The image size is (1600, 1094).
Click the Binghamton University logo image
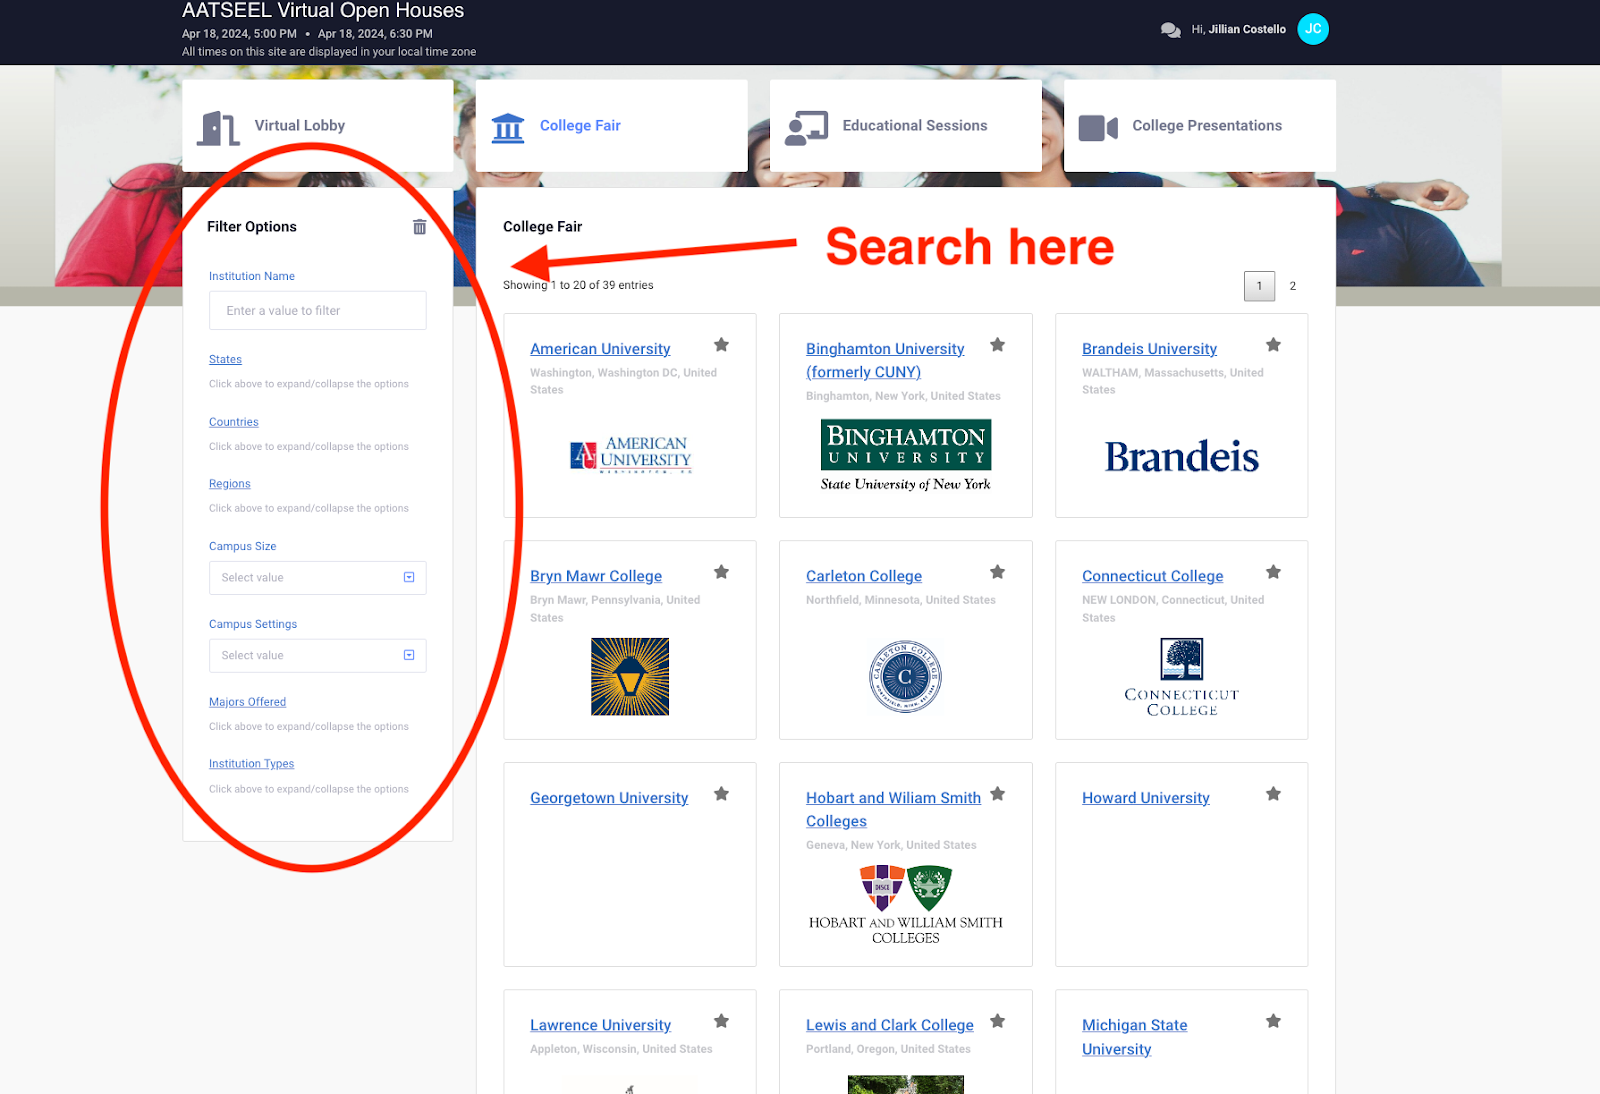pyautogui.click(x=906, y=456)
